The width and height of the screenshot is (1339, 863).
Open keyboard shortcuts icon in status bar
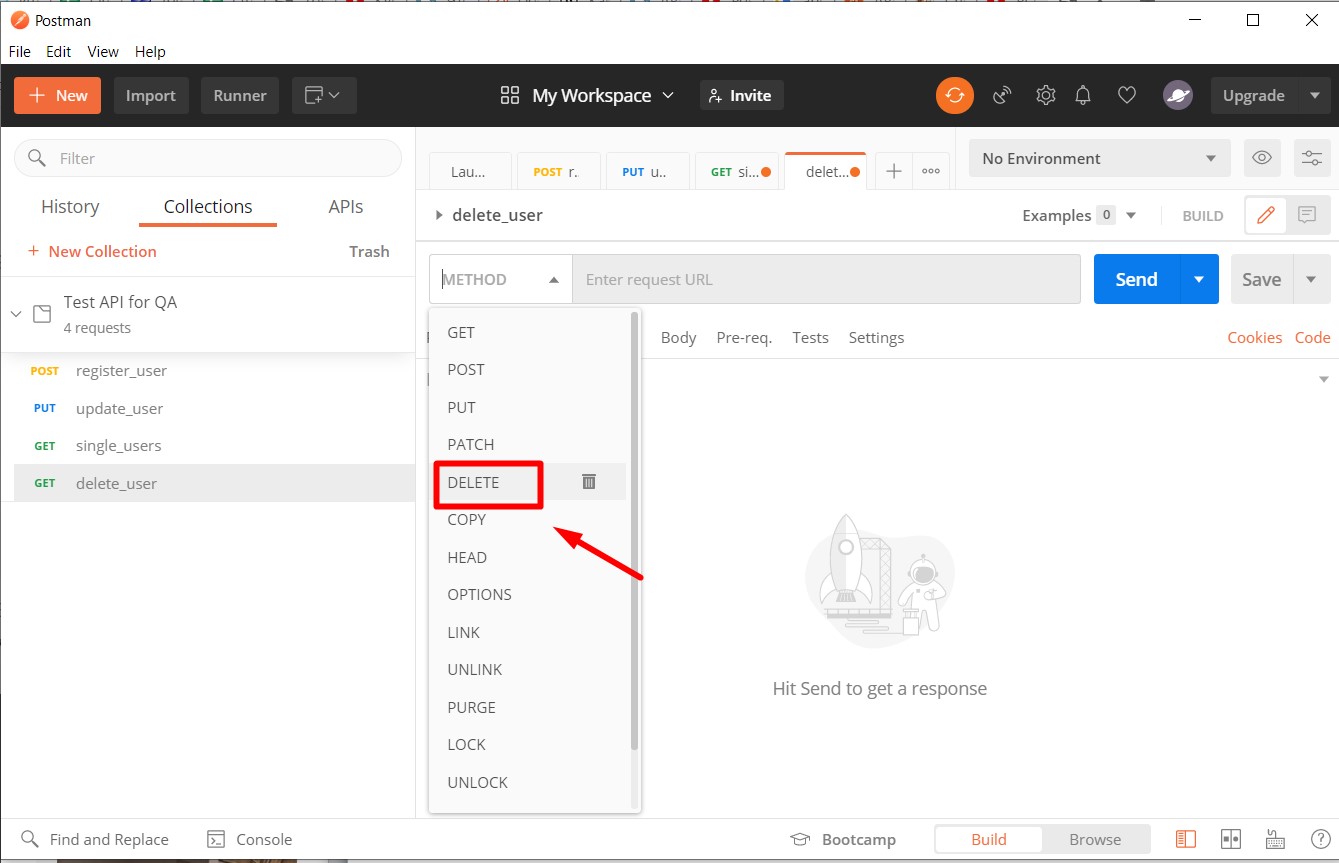1275,839
